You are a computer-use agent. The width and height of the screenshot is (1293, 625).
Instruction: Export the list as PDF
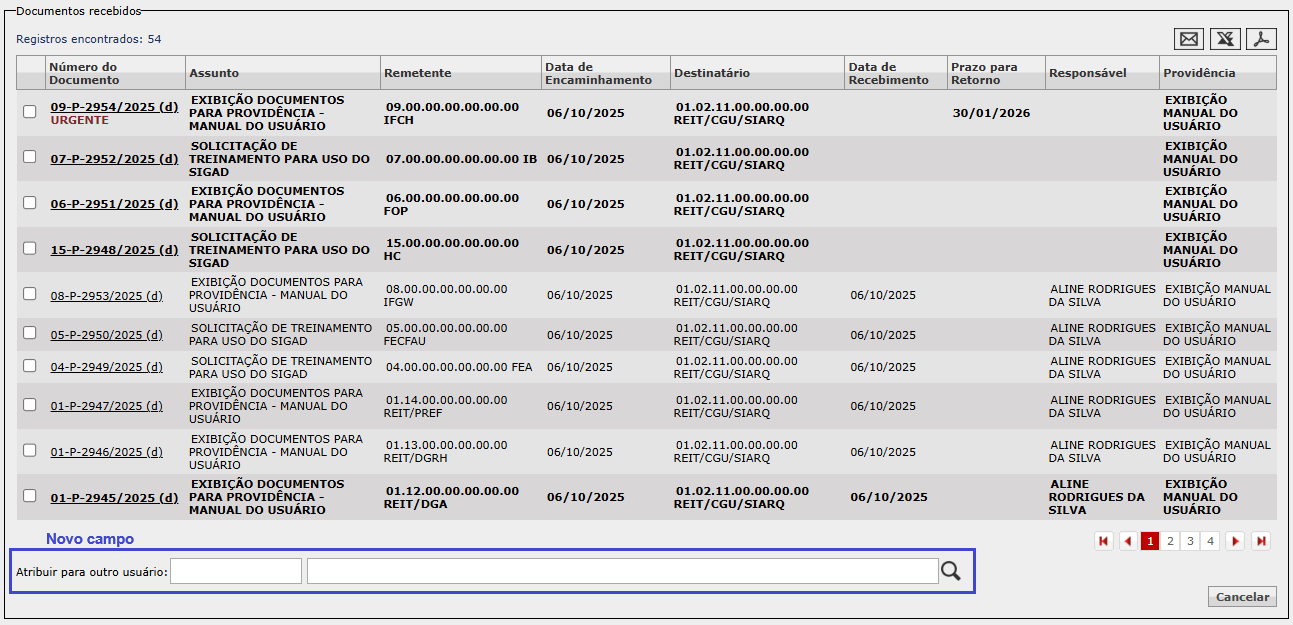[1262, 39]
